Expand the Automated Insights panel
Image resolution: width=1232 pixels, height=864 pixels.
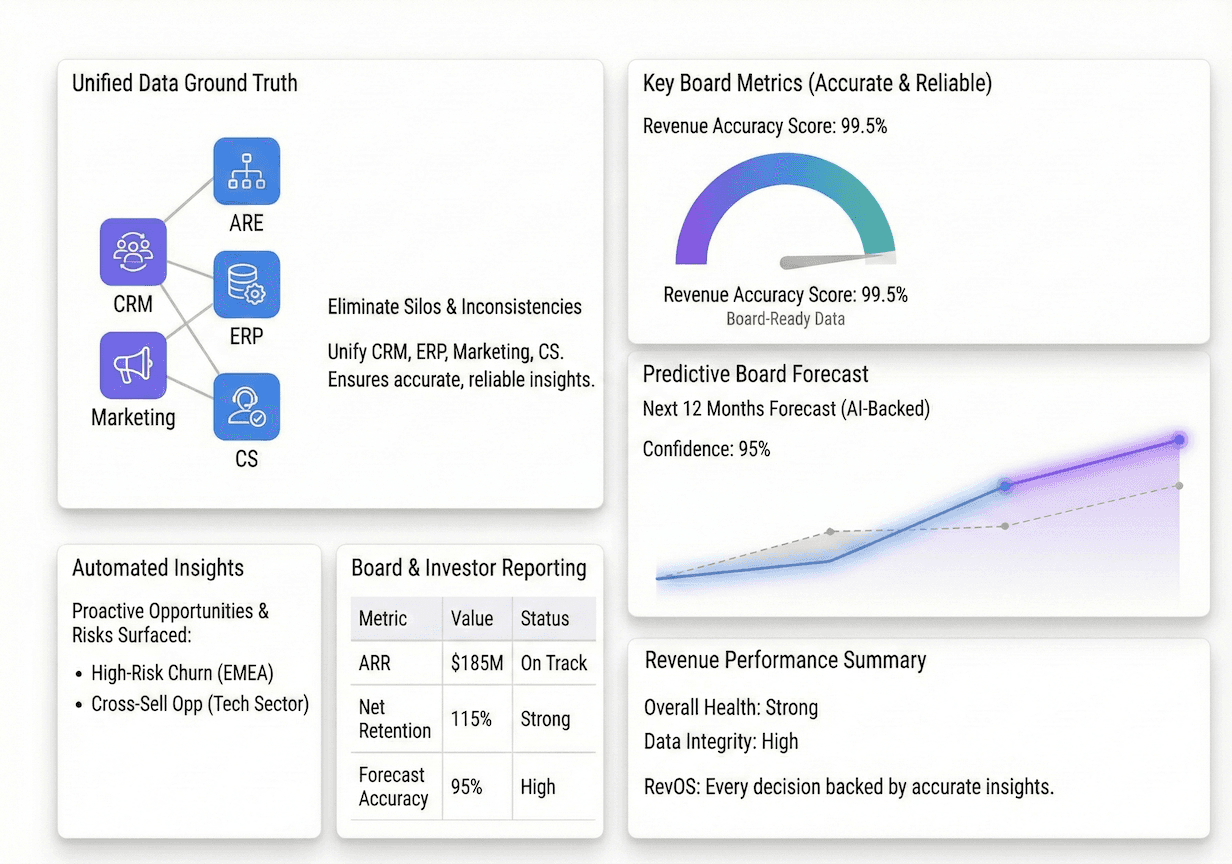158,568
